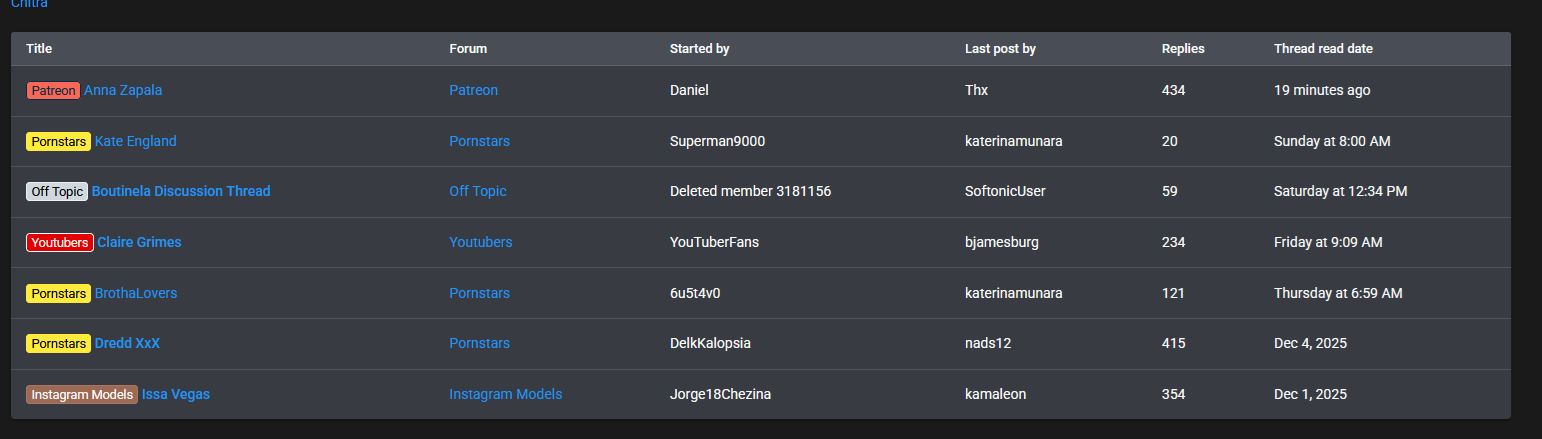Click the Instagram Models prefix tag

point(82,395)
